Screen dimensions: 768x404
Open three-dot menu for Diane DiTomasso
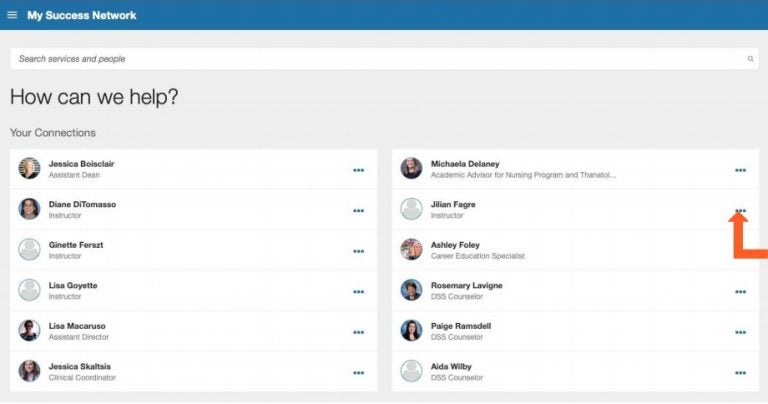point(358,211)
